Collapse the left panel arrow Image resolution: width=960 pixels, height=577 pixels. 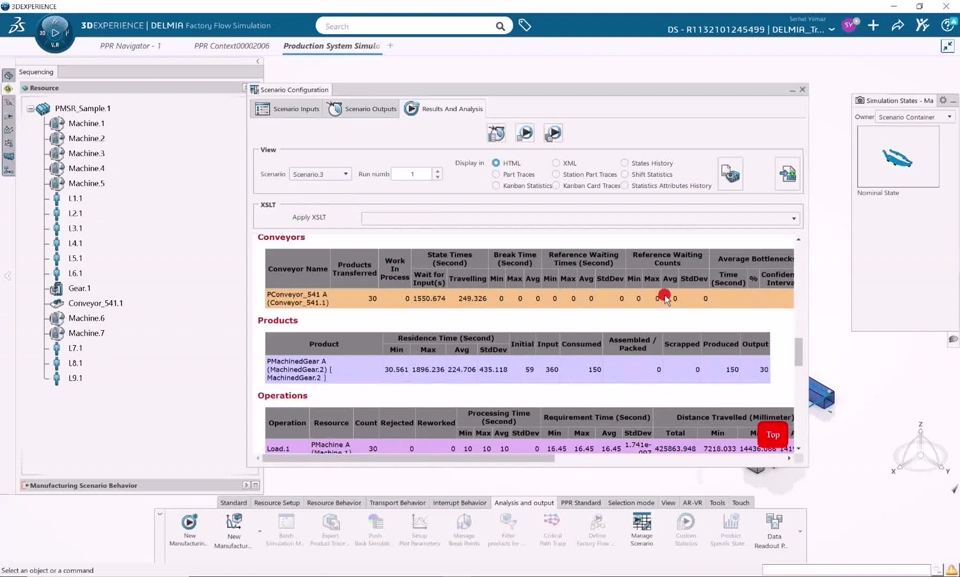[258, 61]
